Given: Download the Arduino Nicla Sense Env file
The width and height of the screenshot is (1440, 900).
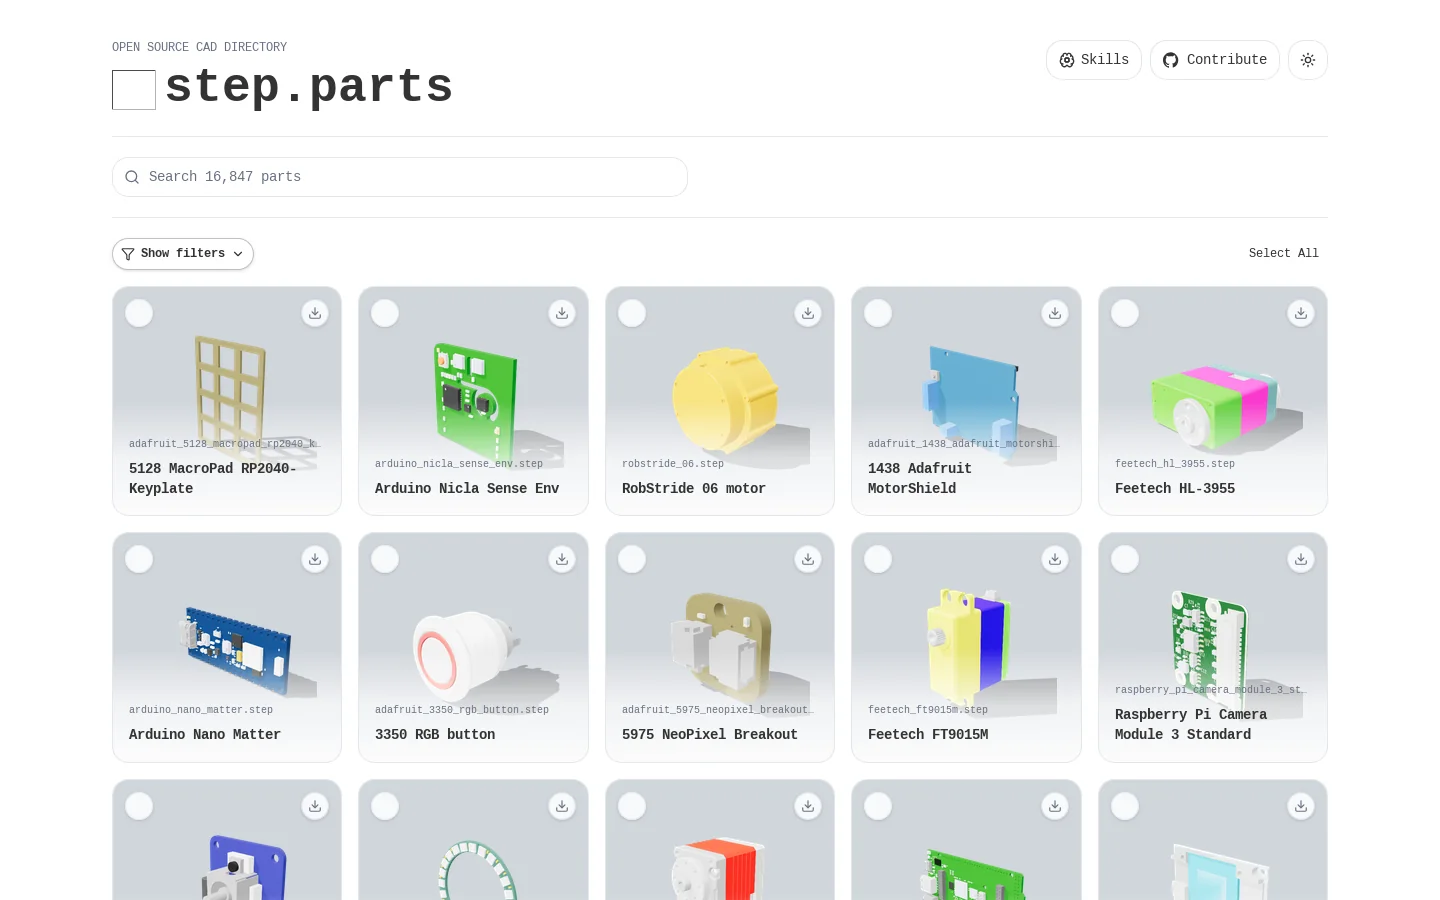Looking at the screenshot, I should pyautogui.click(x=562, y=313).
